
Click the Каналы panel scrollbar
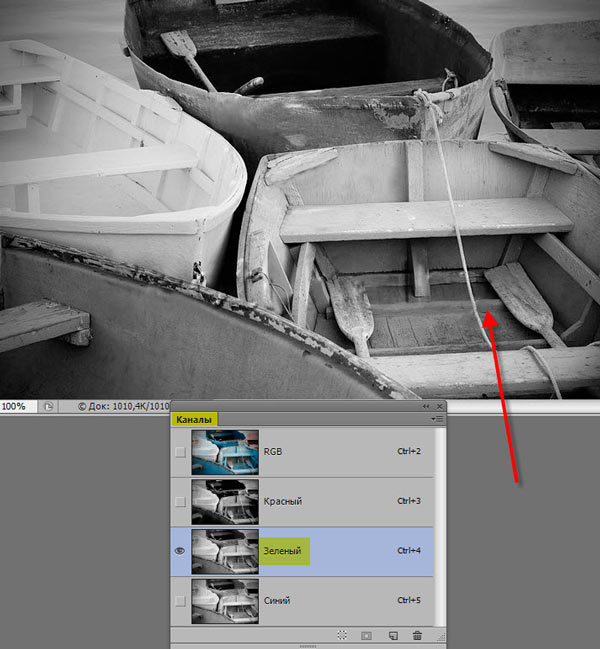(x=440, y=526)
